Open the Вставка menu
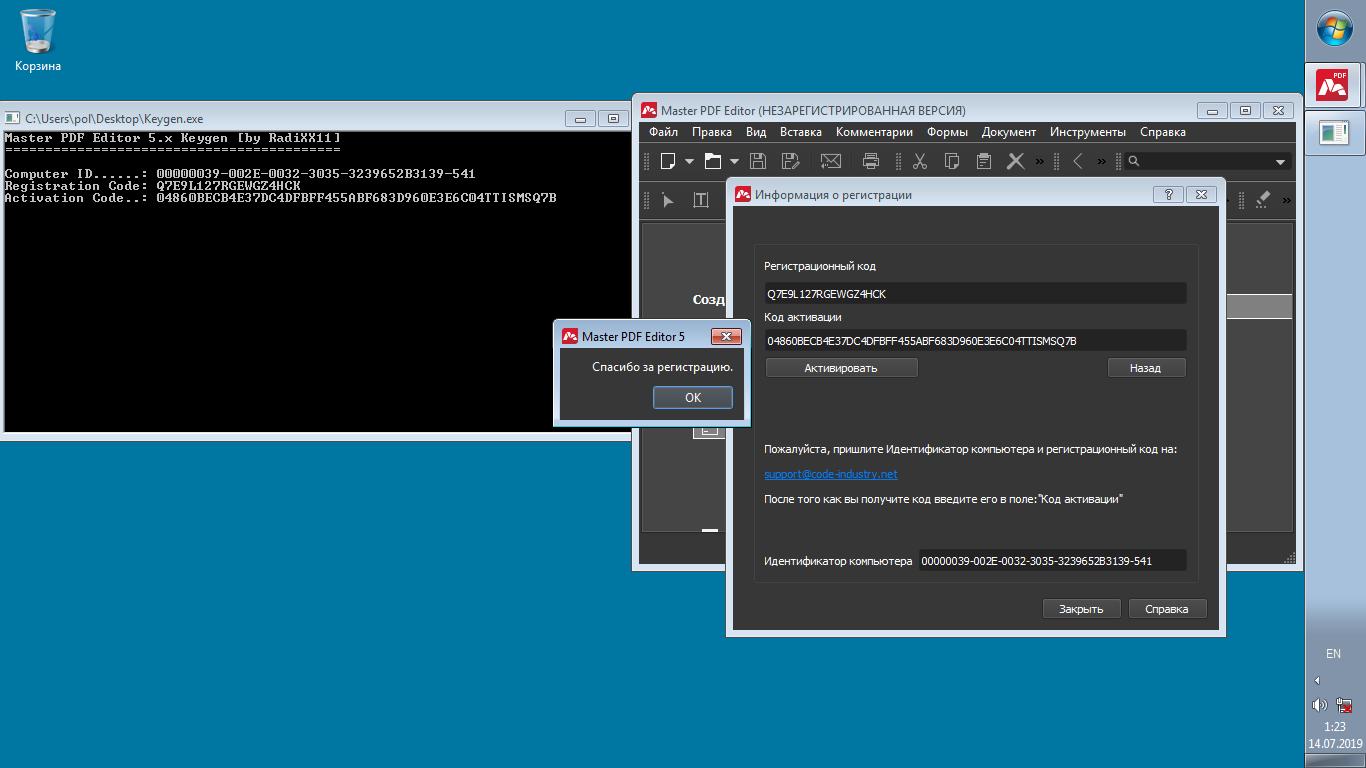The image size is (1366, 768). point(801,132)
